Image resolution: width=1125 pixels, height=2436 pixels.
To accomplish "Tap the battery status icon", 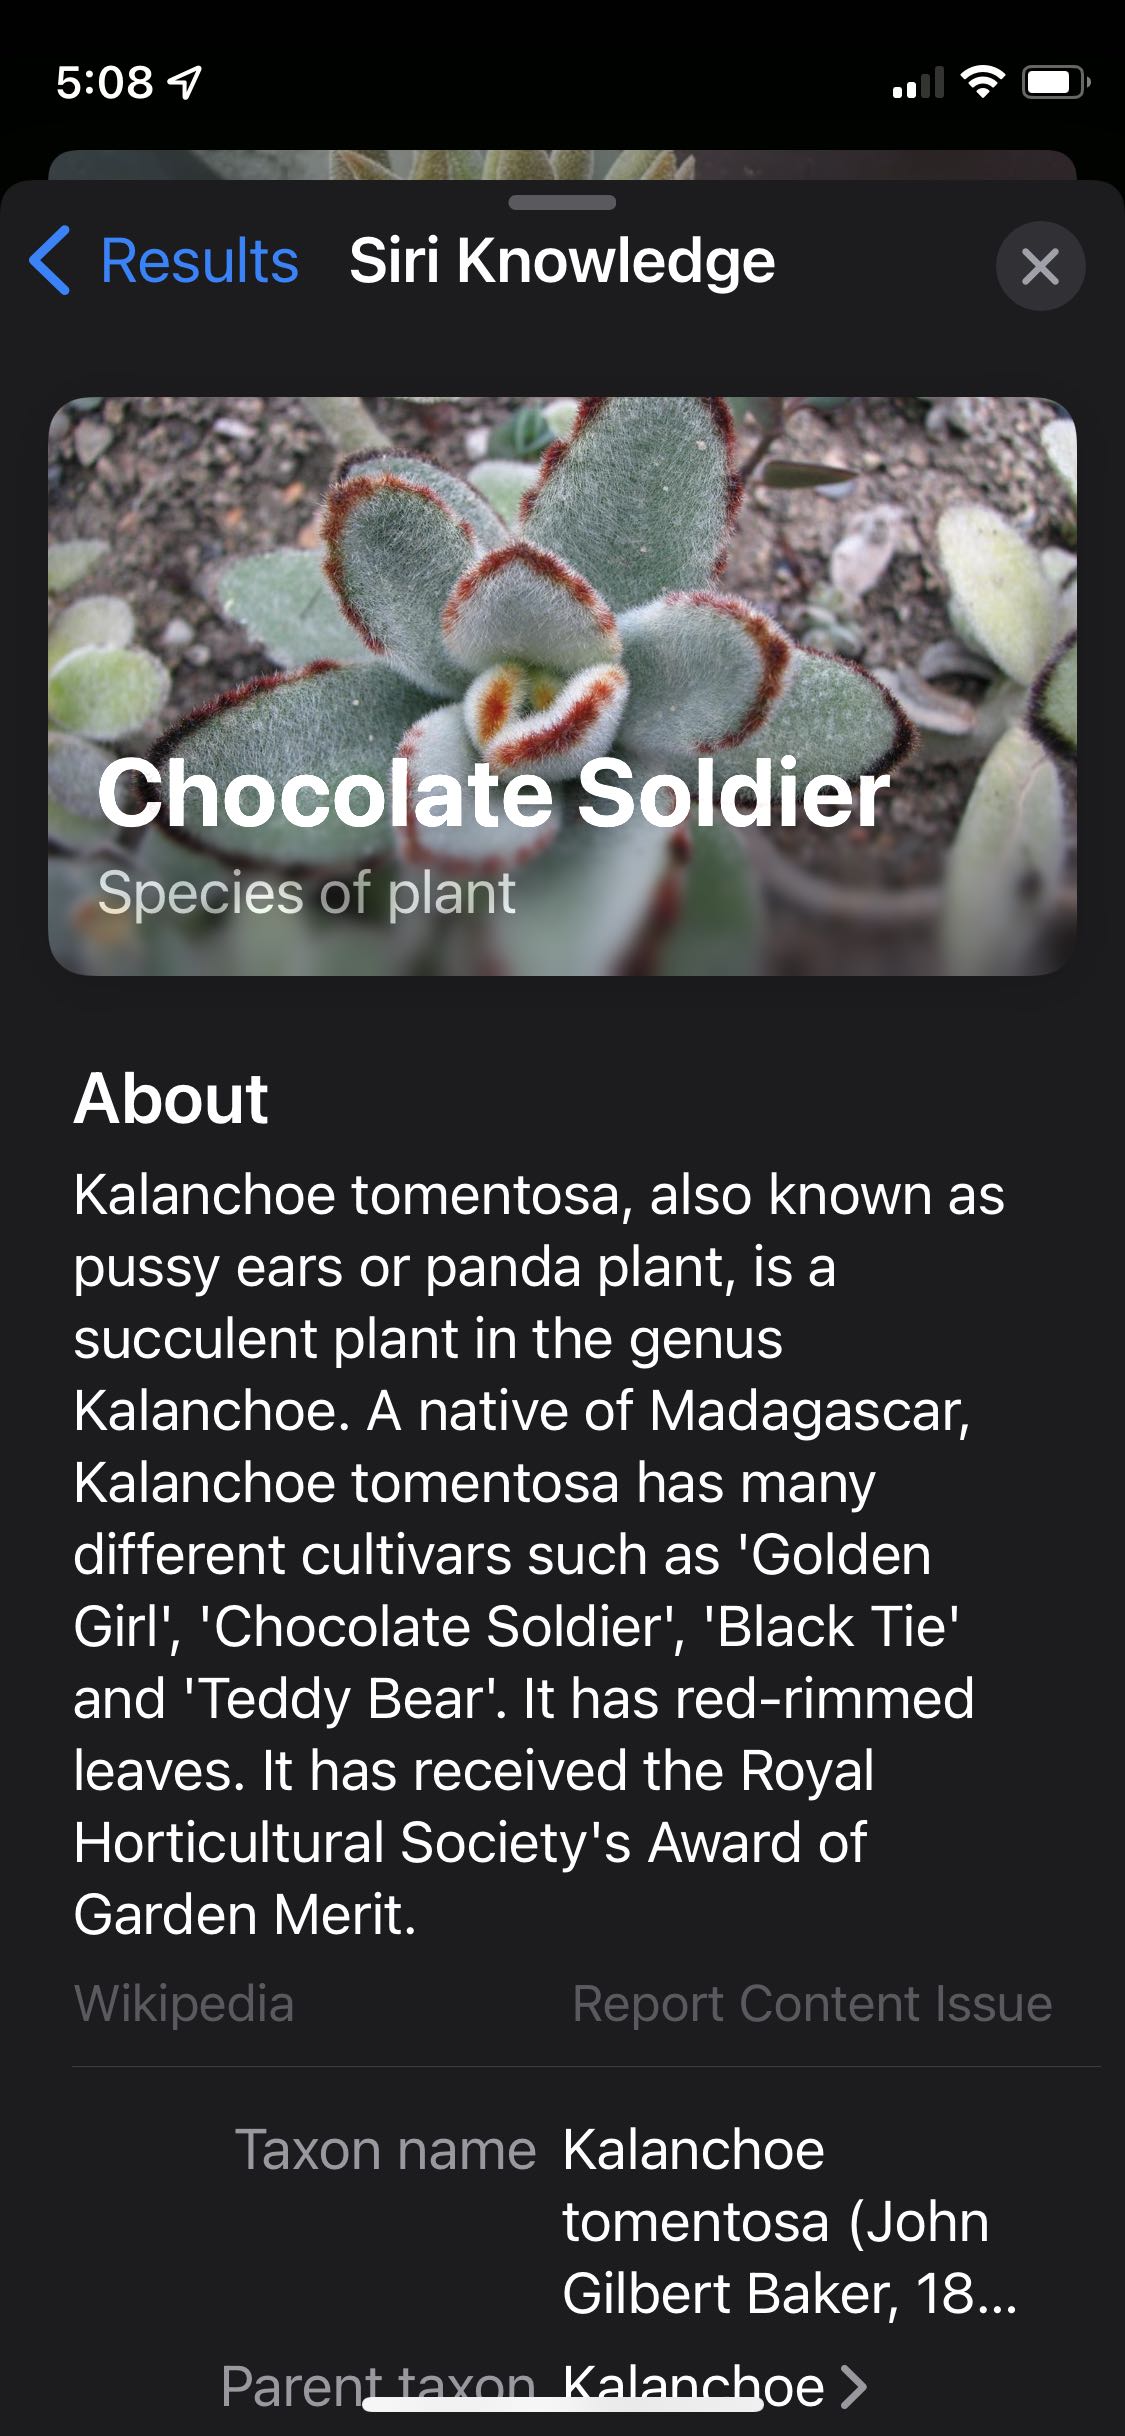I will (x=1056, y=81).
